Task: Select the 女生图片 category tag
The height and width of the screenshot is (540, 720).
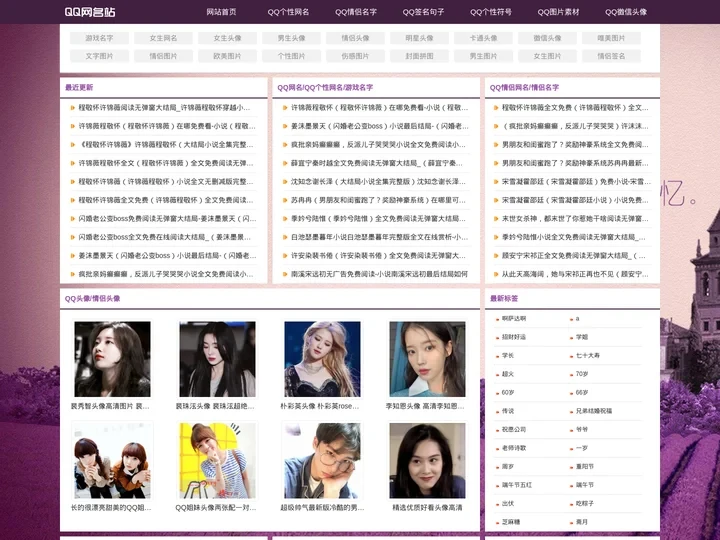Action: pyautogui.click(x=547, y=56)
